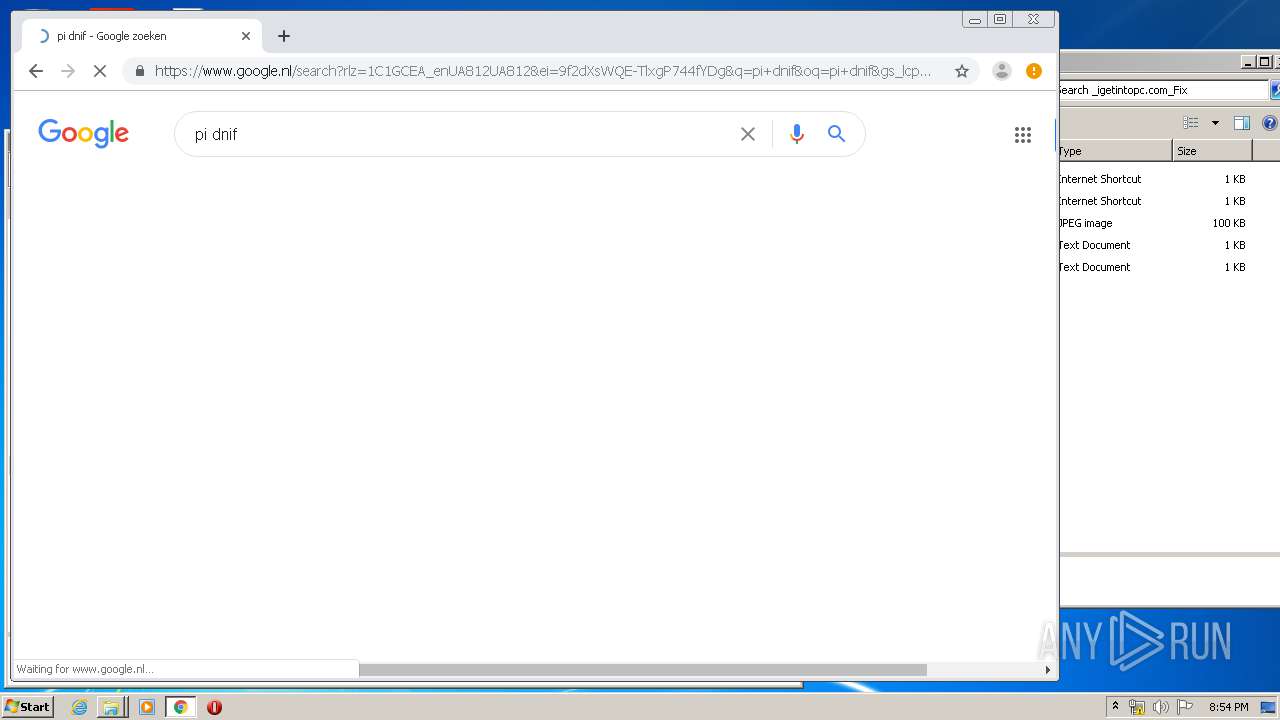The height and width of the screenshot is (720, 1280).
Task: Clear the search box with the X
Action: coord(748,134)
